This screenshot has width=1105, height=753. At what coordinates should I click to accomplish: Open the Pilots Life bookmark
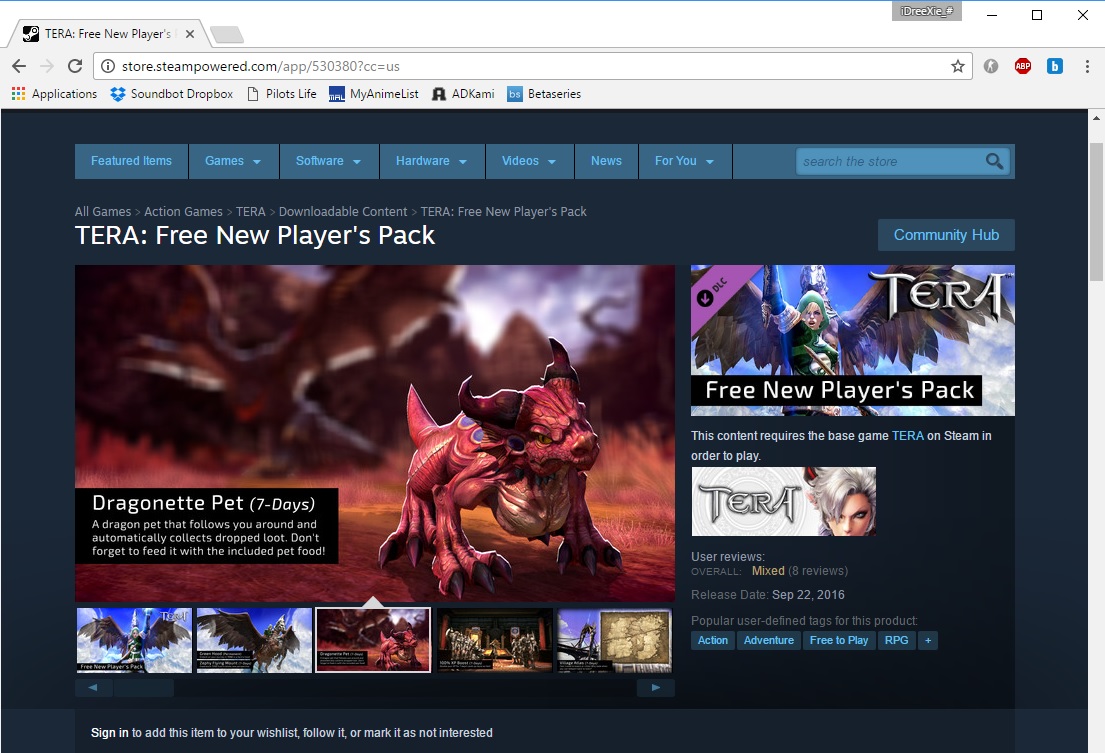282,94
